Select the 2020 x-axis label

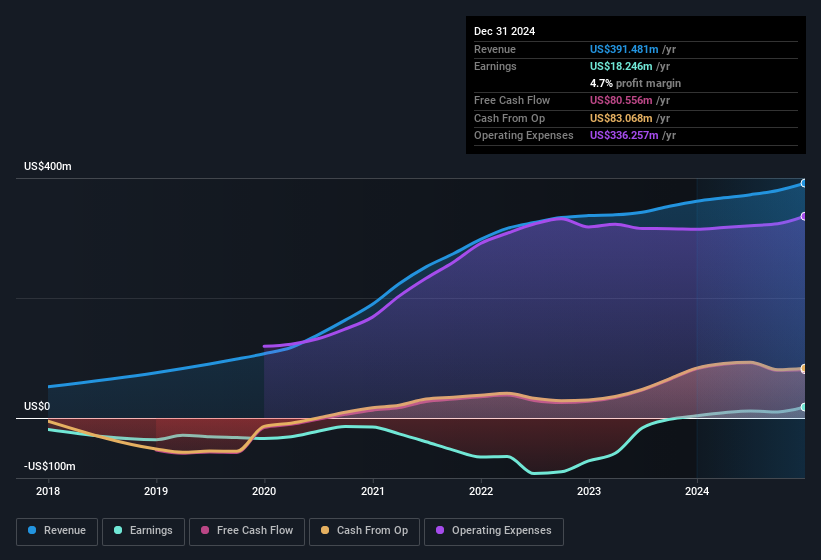pyautogui.click(x=264, y=491)
